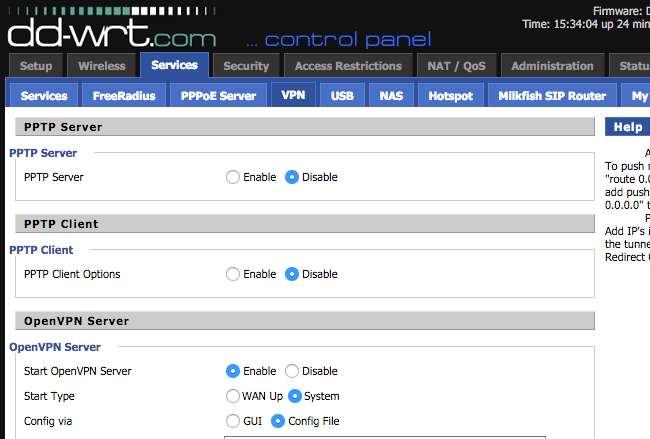Open the FreeRadius sub-tab
The height and width of the screenshot is (439, 650).
[x=124, y=95]
